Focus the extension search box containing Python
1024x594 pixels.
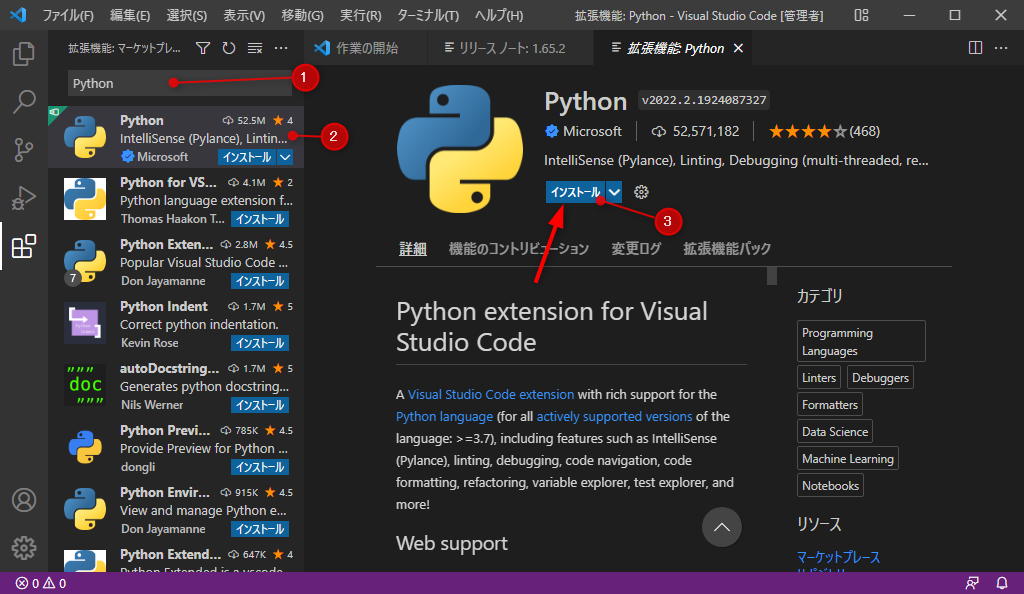(180, 84)
